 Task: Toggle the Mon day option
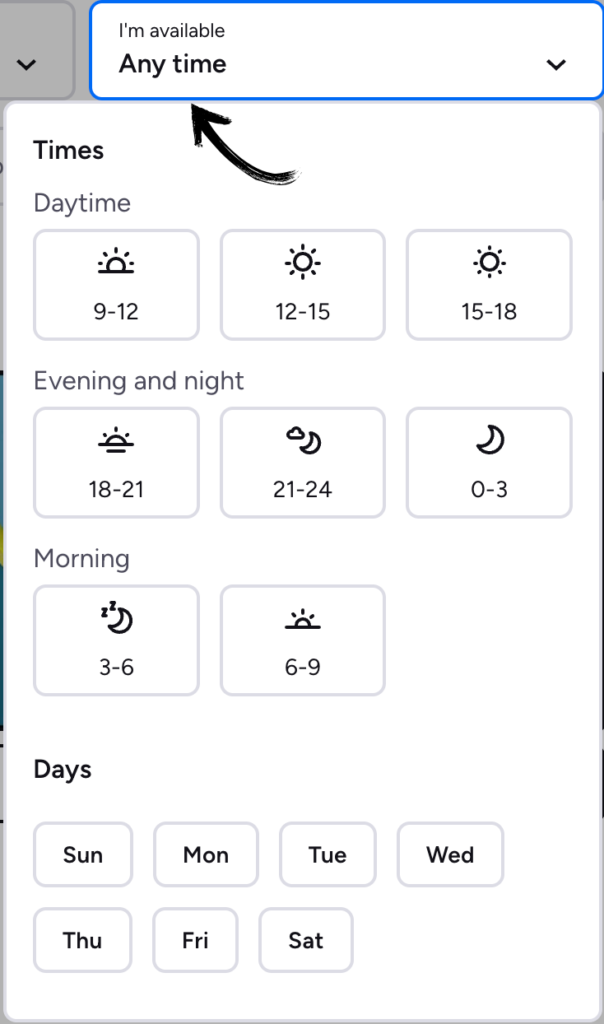coord(206,855)
